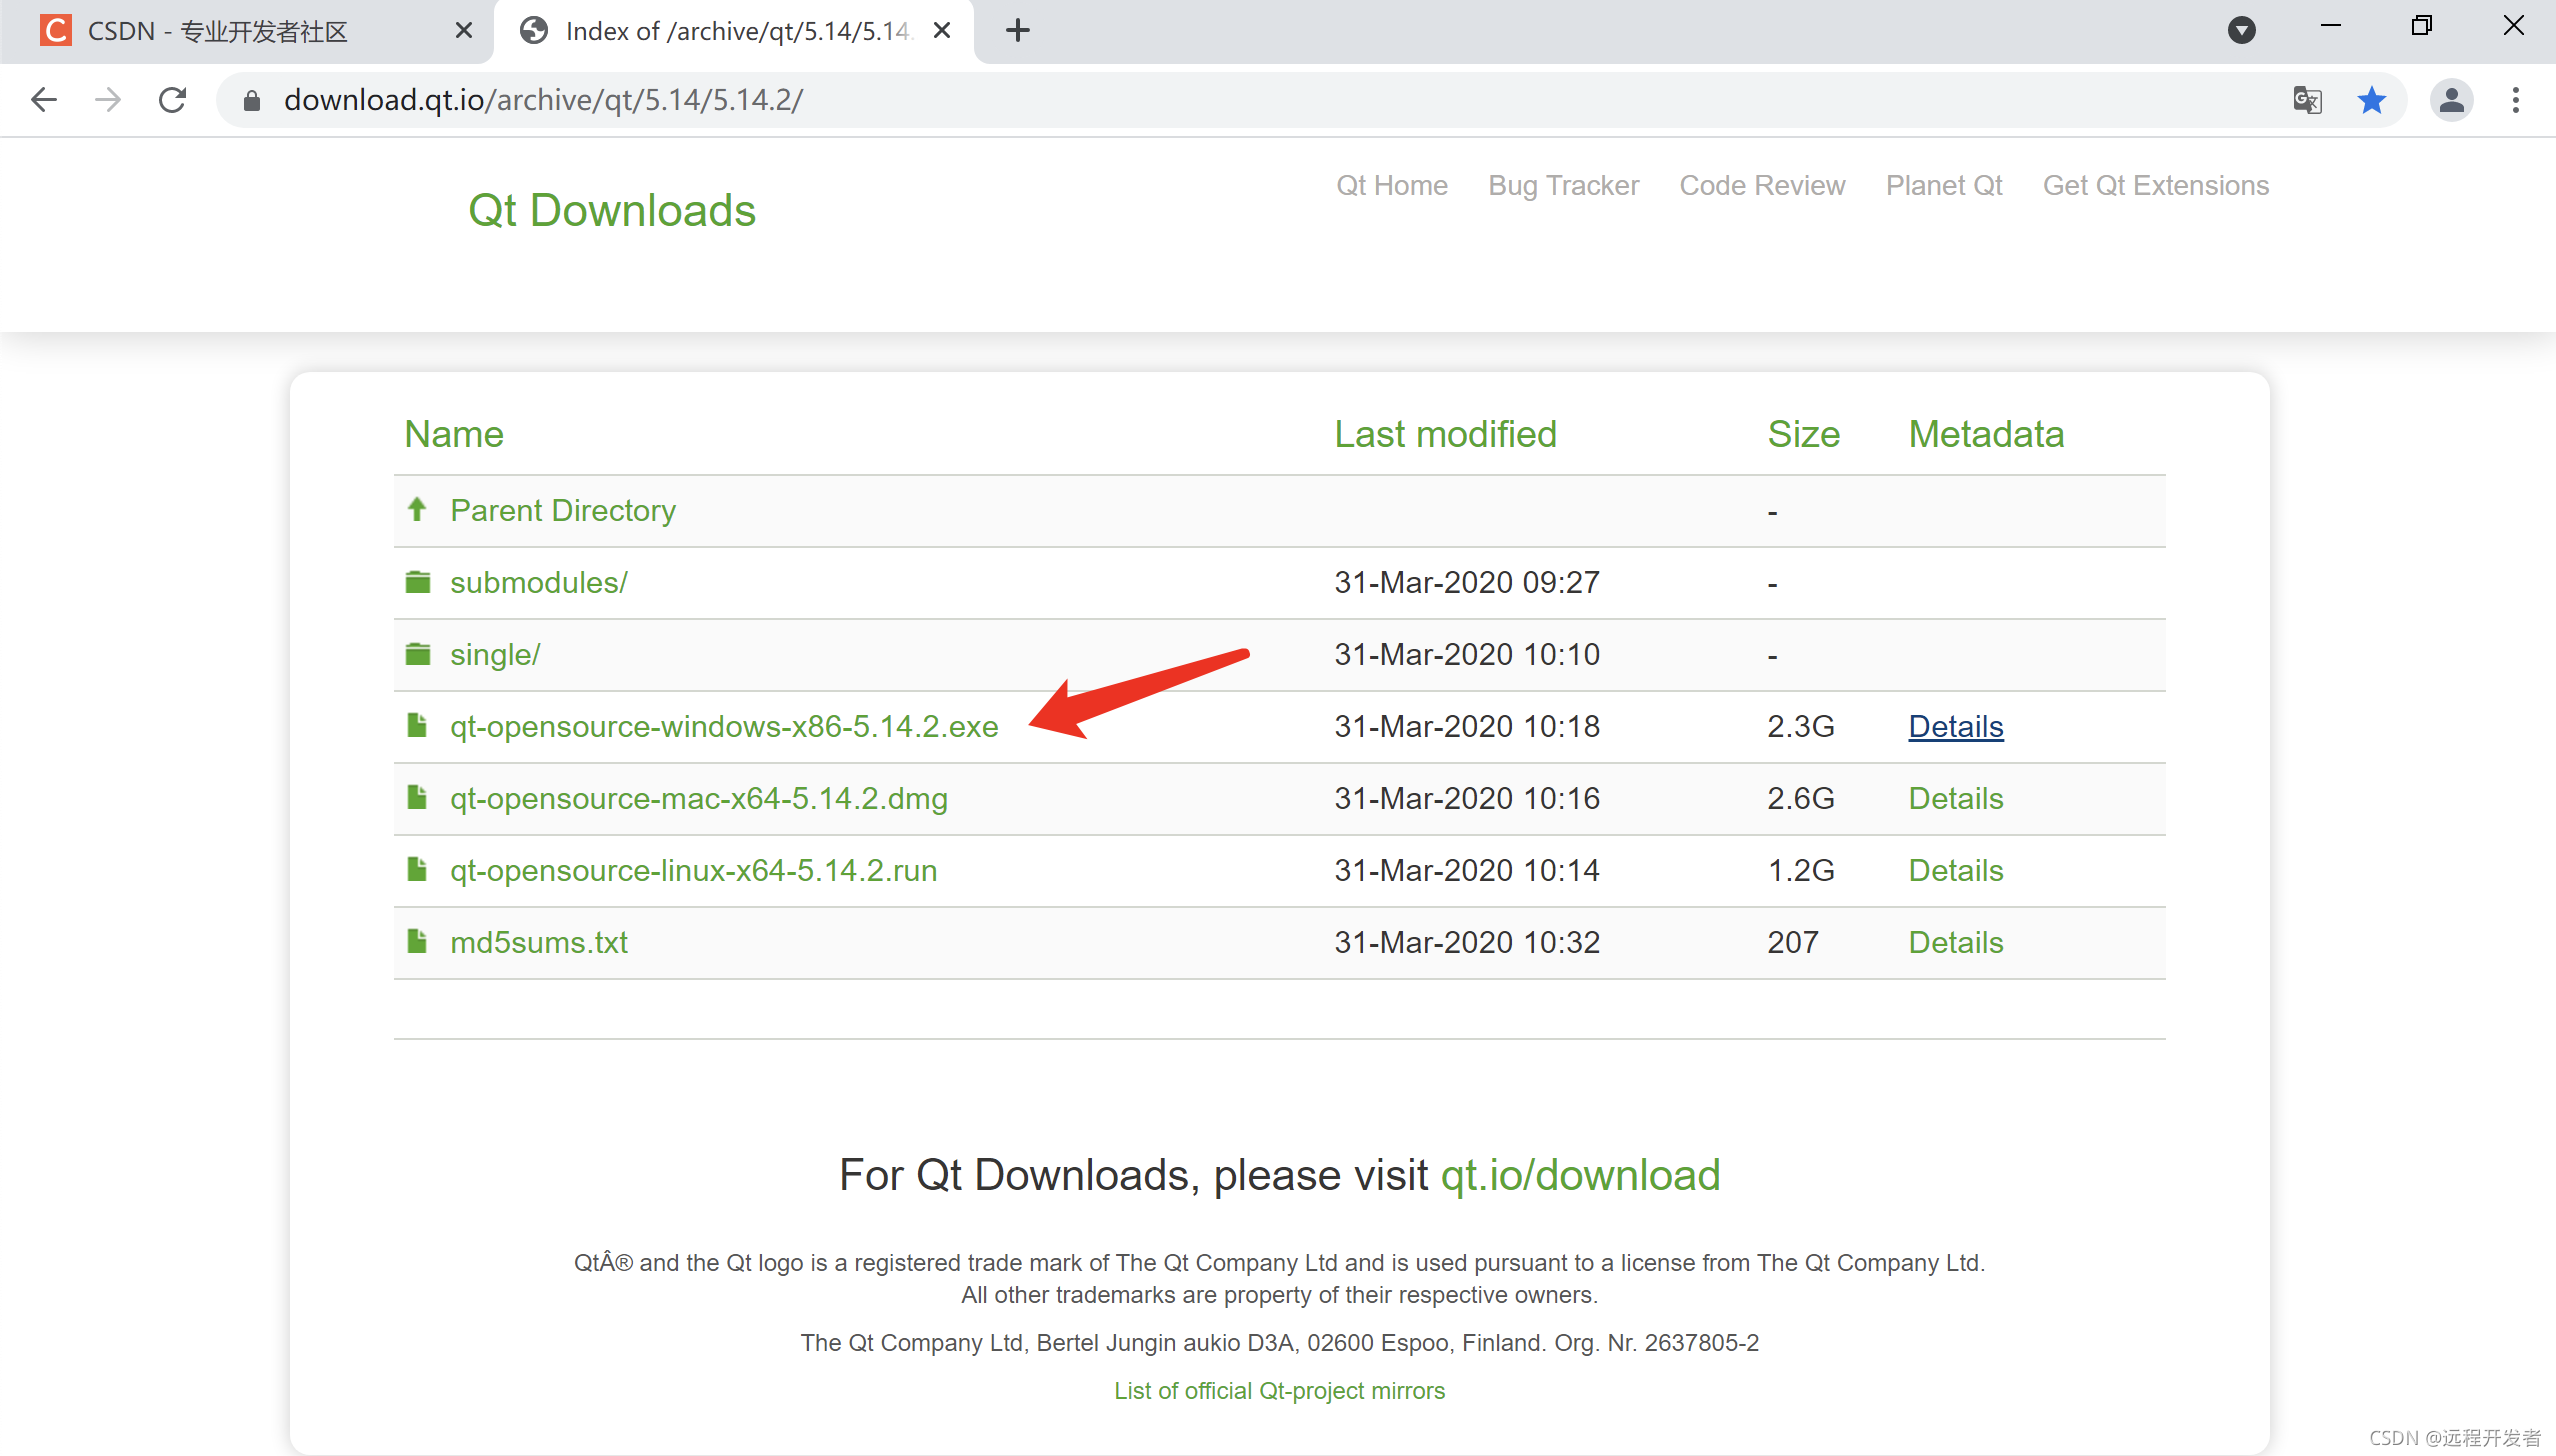Open Details for the linux run file

[x=1956, y=871]
